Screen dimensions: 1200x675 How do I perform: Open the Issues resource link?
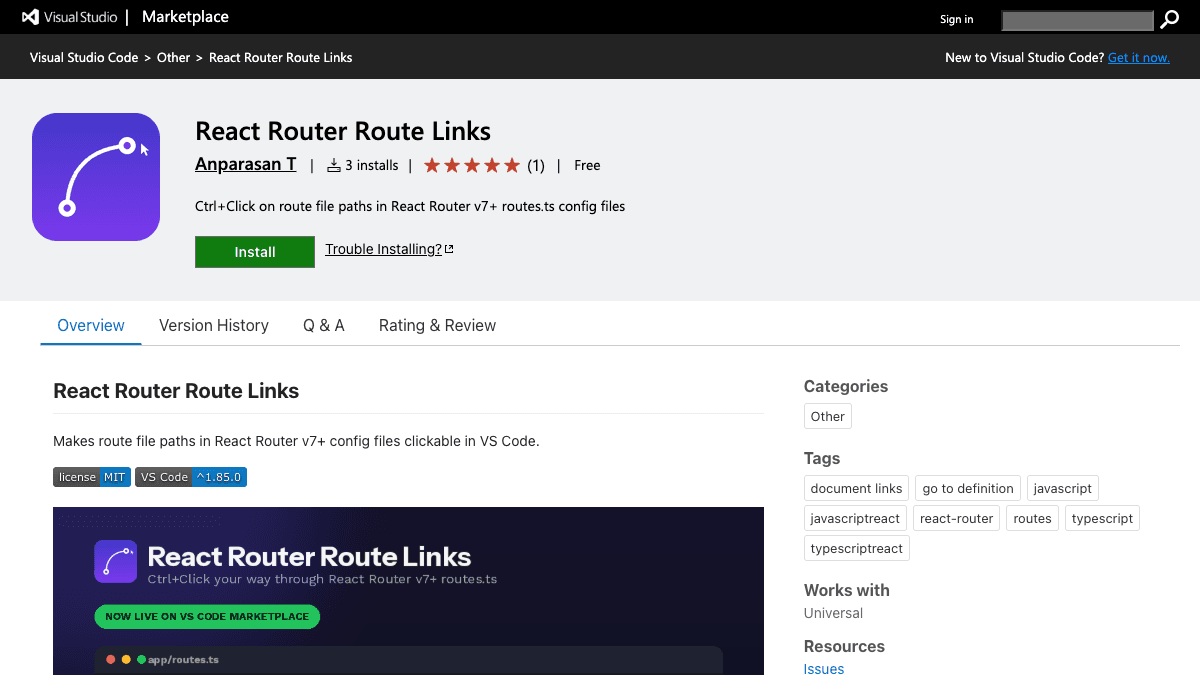(x=824, y=669)
